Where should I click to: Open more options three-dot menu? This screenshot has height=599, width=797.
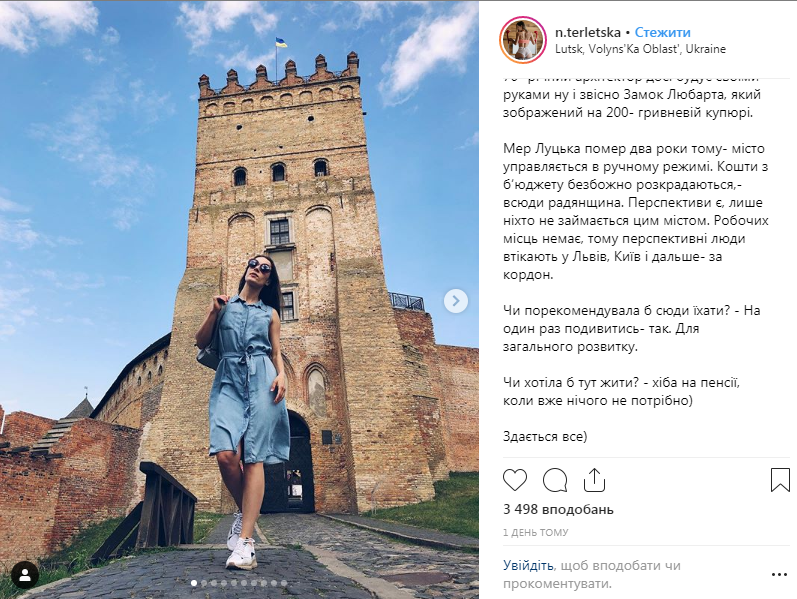779,575
